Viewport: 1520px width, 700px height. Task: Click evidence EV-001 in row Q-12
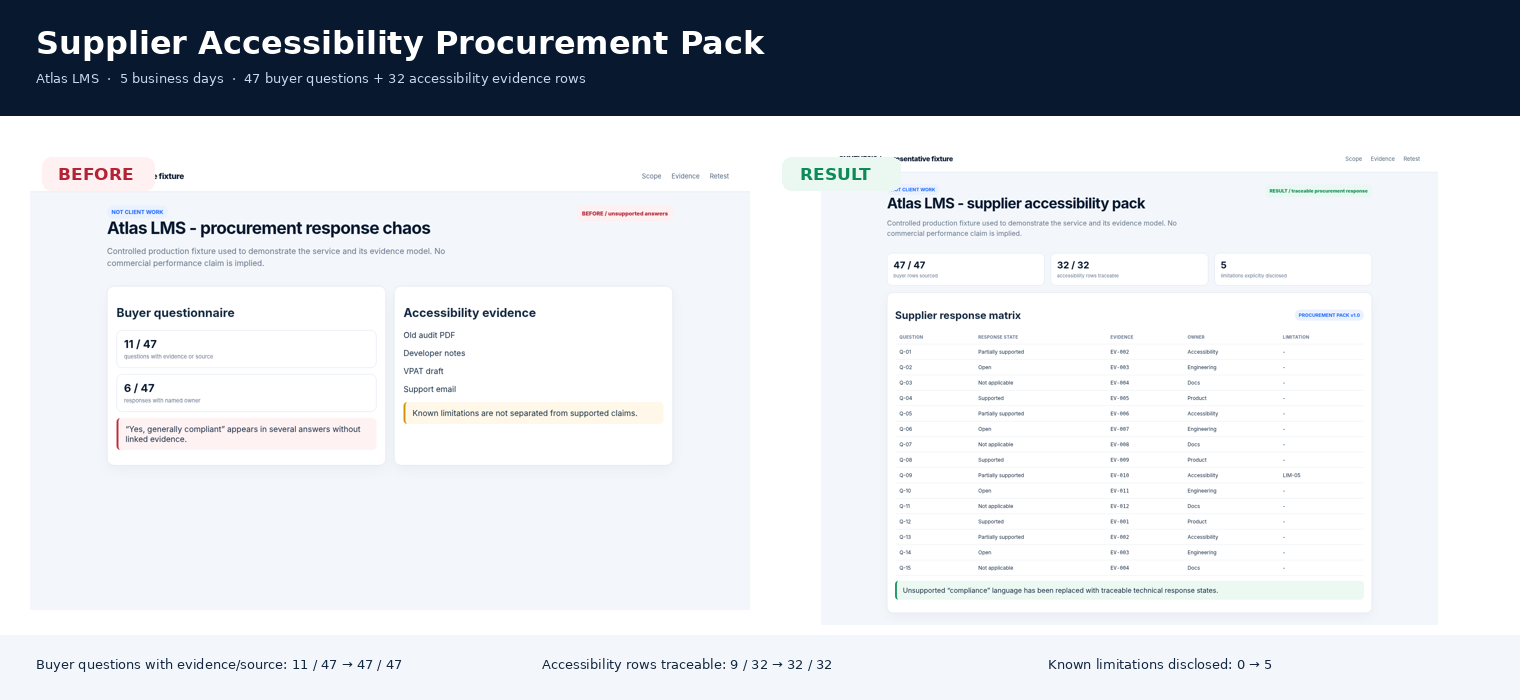[x=1119, y=521]
